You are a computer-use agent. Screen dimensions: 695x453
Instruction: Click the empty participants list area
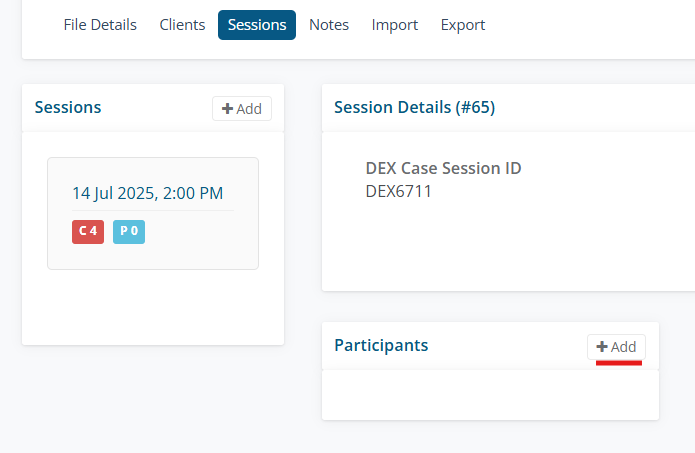pyautogui.click(x=490, y=395)
